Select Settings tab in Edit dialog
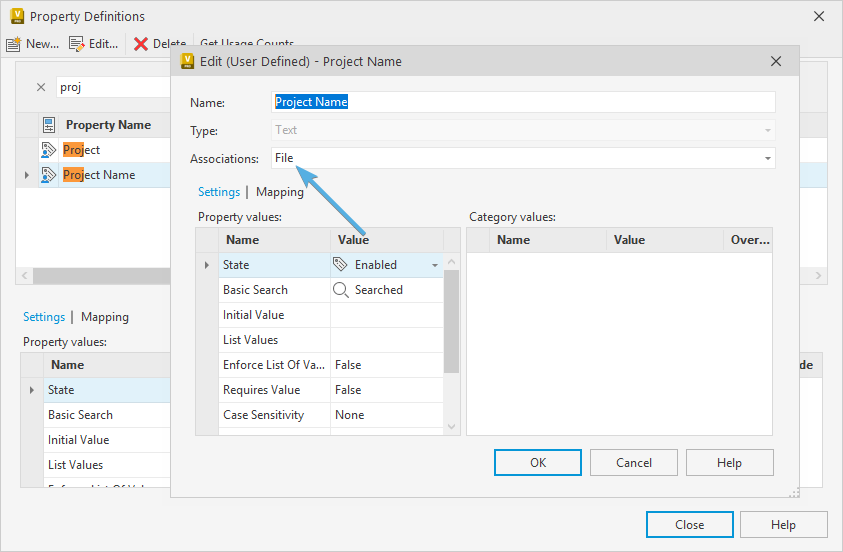The width and height of the screenshot is (843, 552). pyautogui.click(x=218, y=192)
